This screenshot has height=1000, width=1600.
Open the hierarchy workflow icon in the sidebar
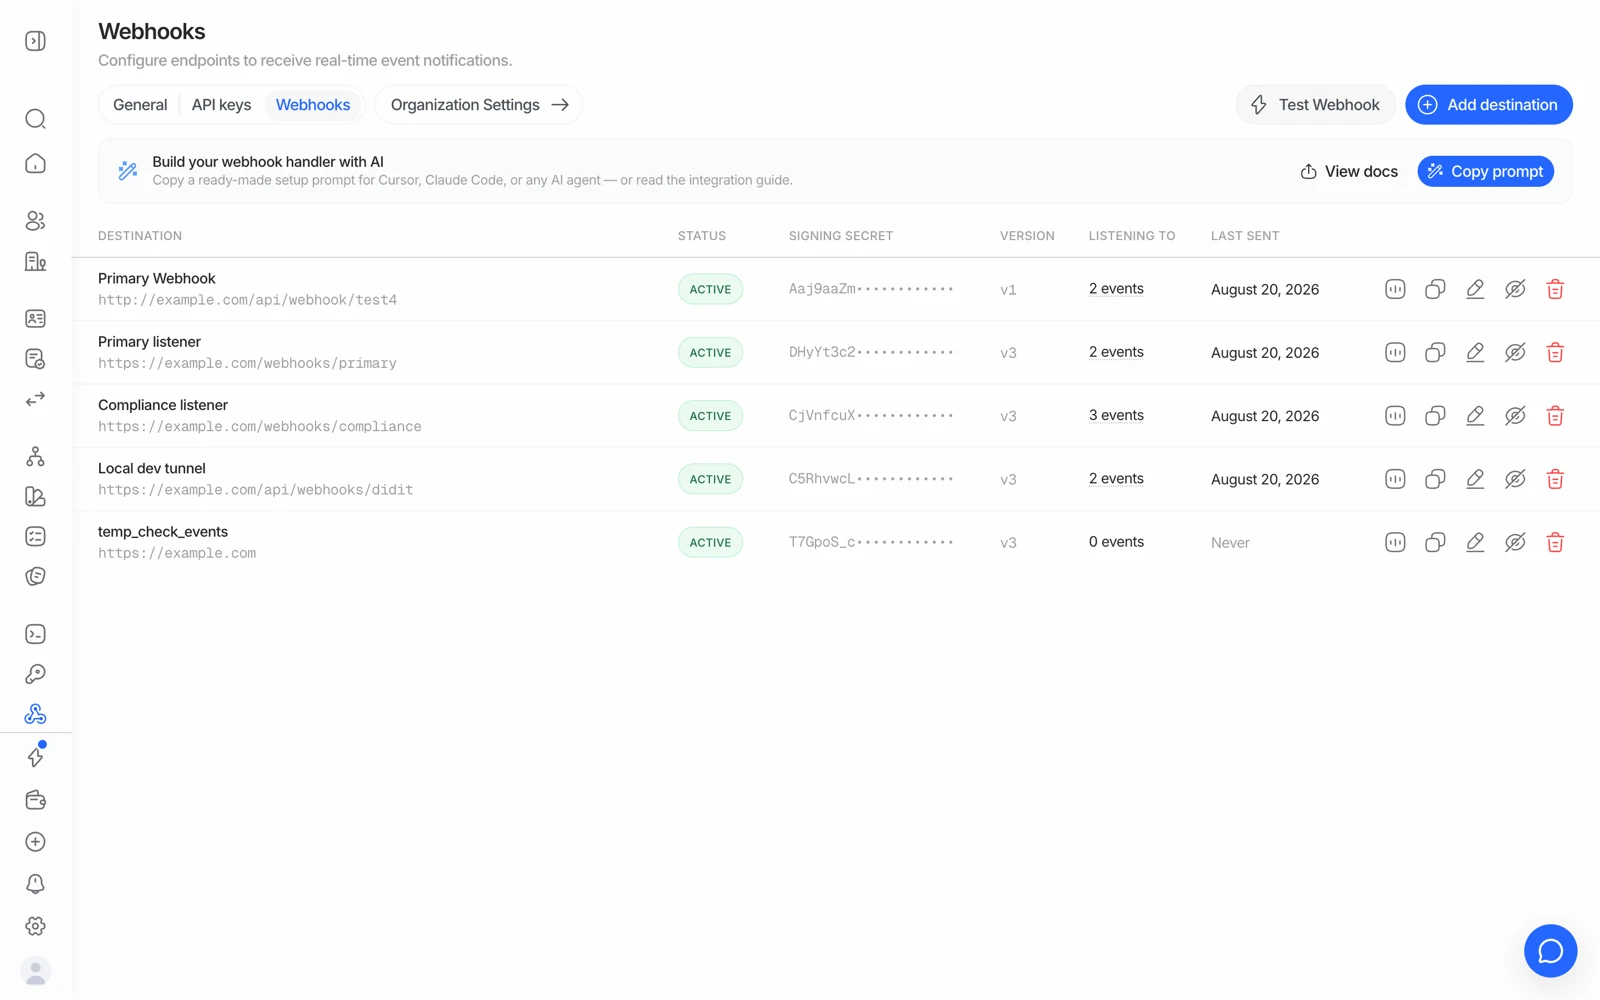[35, 456]
